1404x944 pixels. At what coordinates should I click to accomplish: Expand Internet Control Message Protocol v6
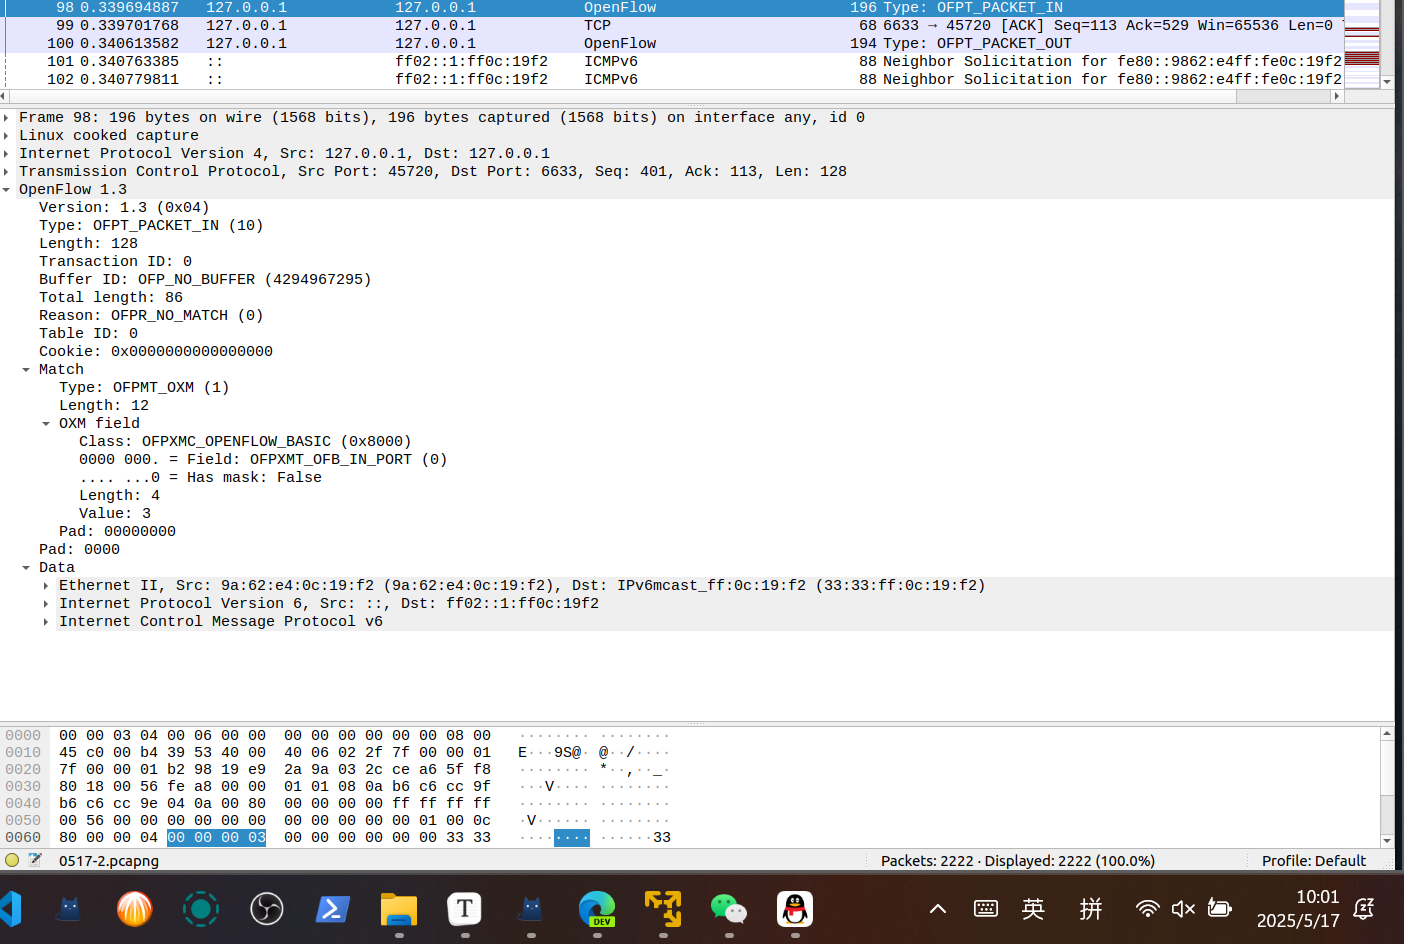point(46,622)
